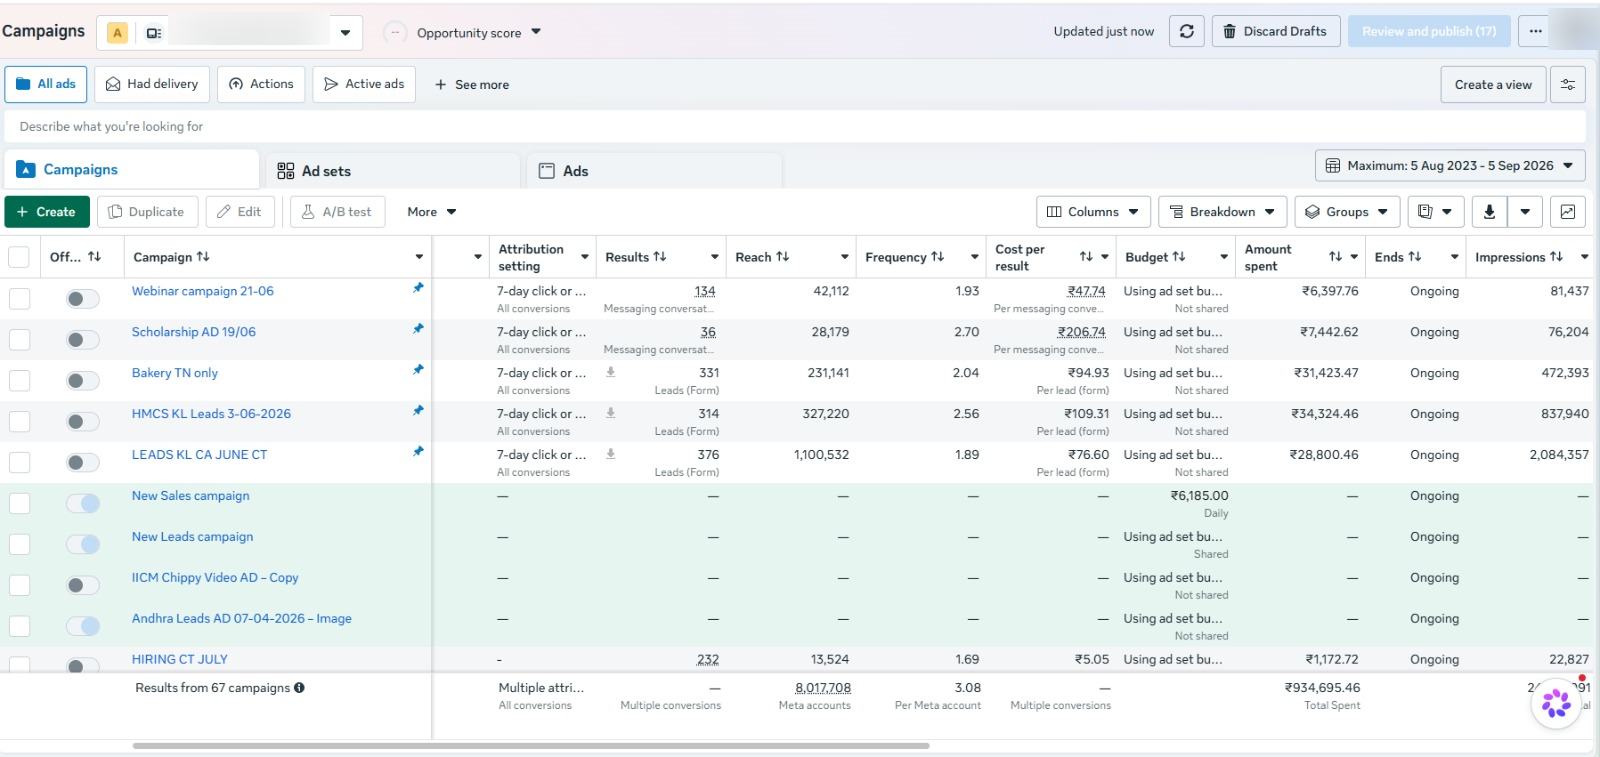Click See more filter option

[x=472, y=85]
